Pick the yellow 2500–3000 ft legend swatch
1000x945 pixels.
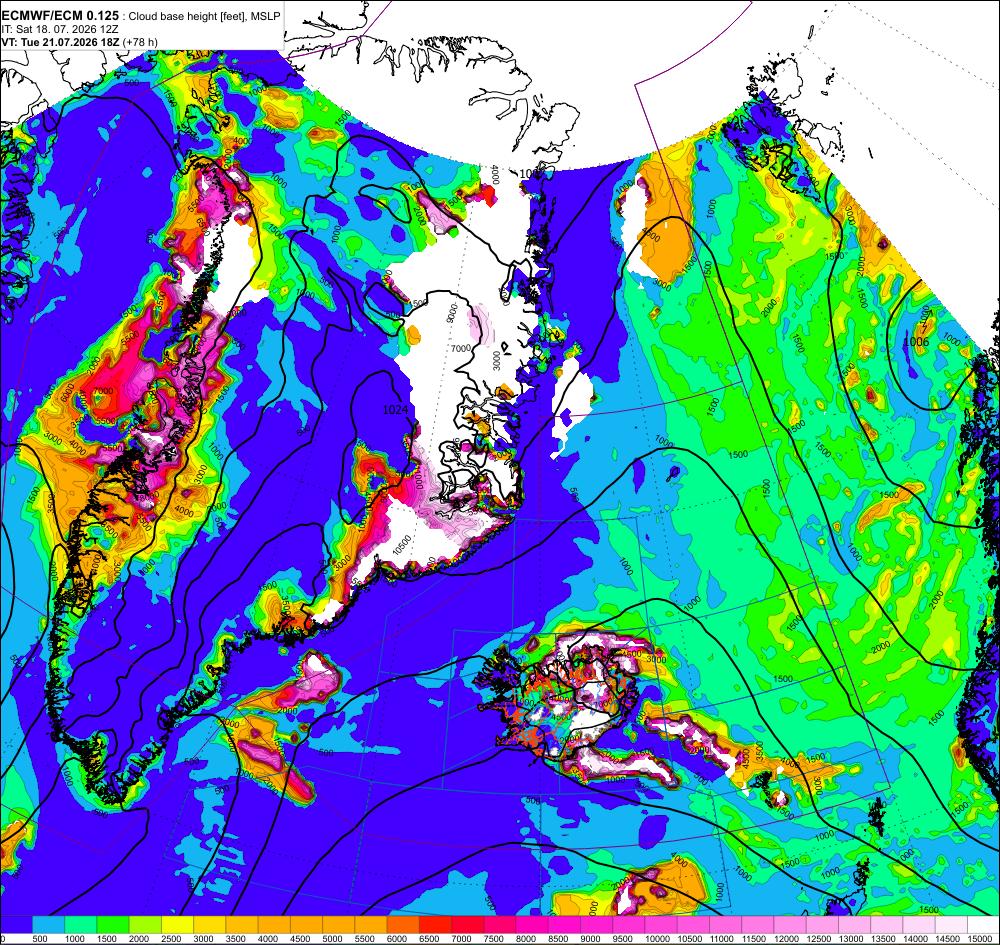178,925
